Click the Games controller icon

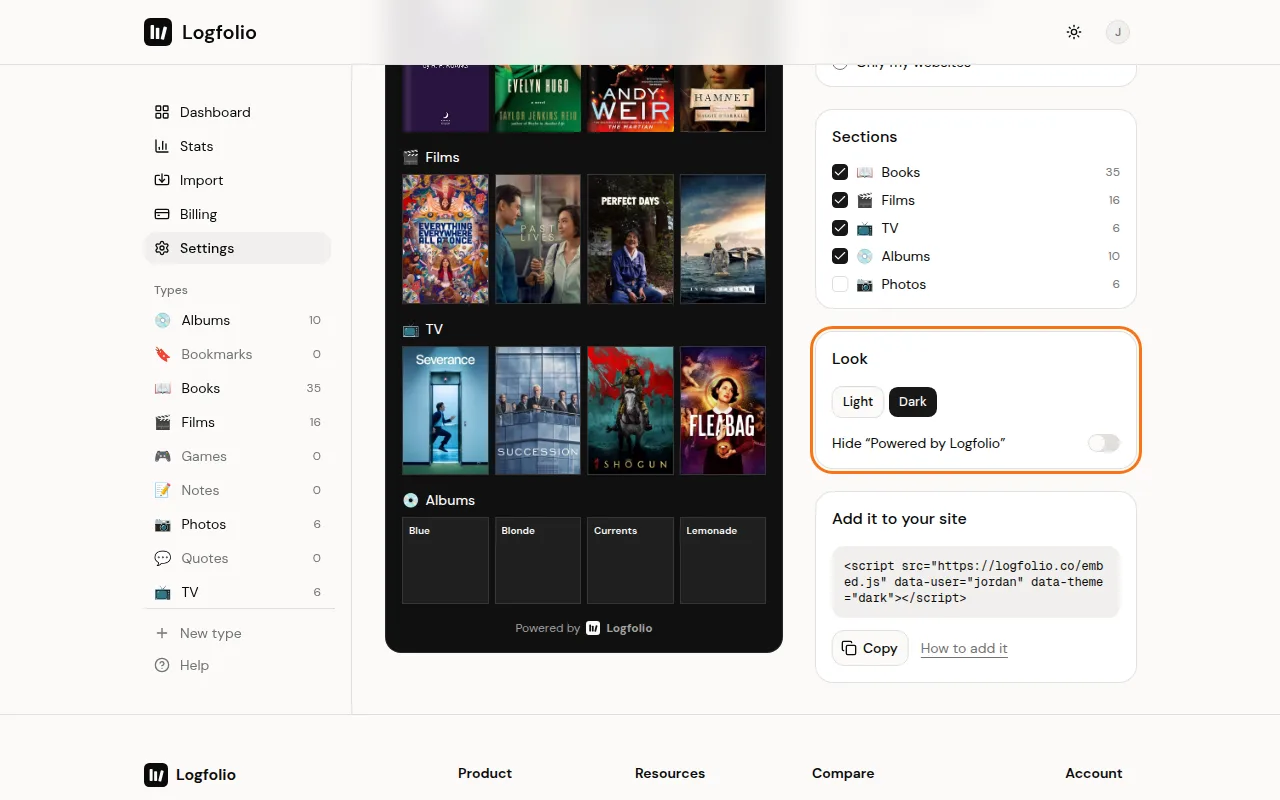163,456
